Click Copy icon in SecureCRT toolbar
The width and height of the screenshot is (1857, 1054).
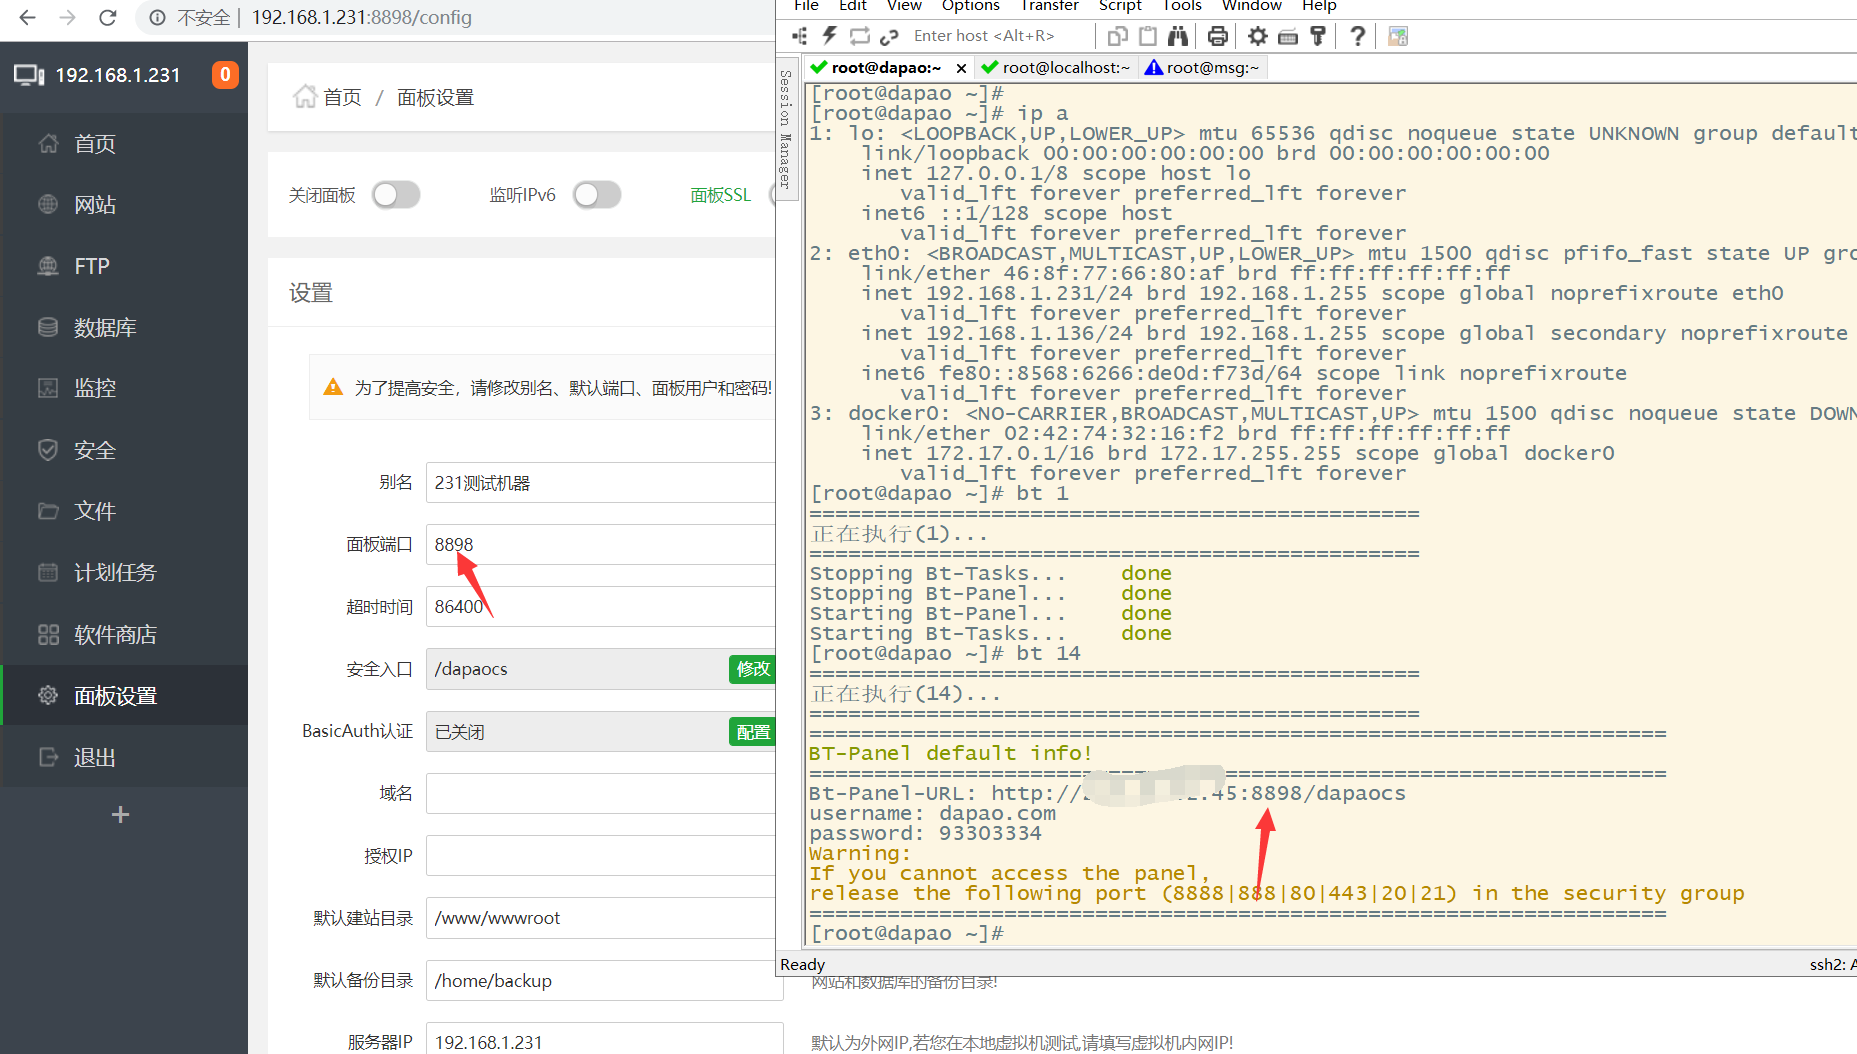1118,36
